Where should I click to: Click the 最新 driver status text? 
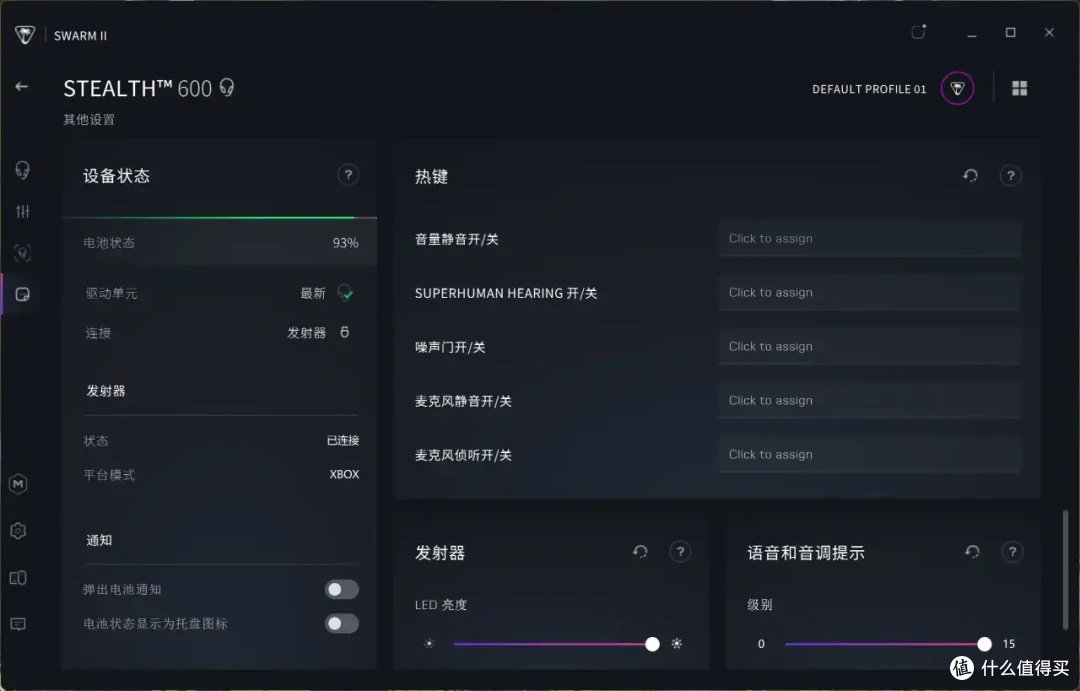click(x=313, y=293)
